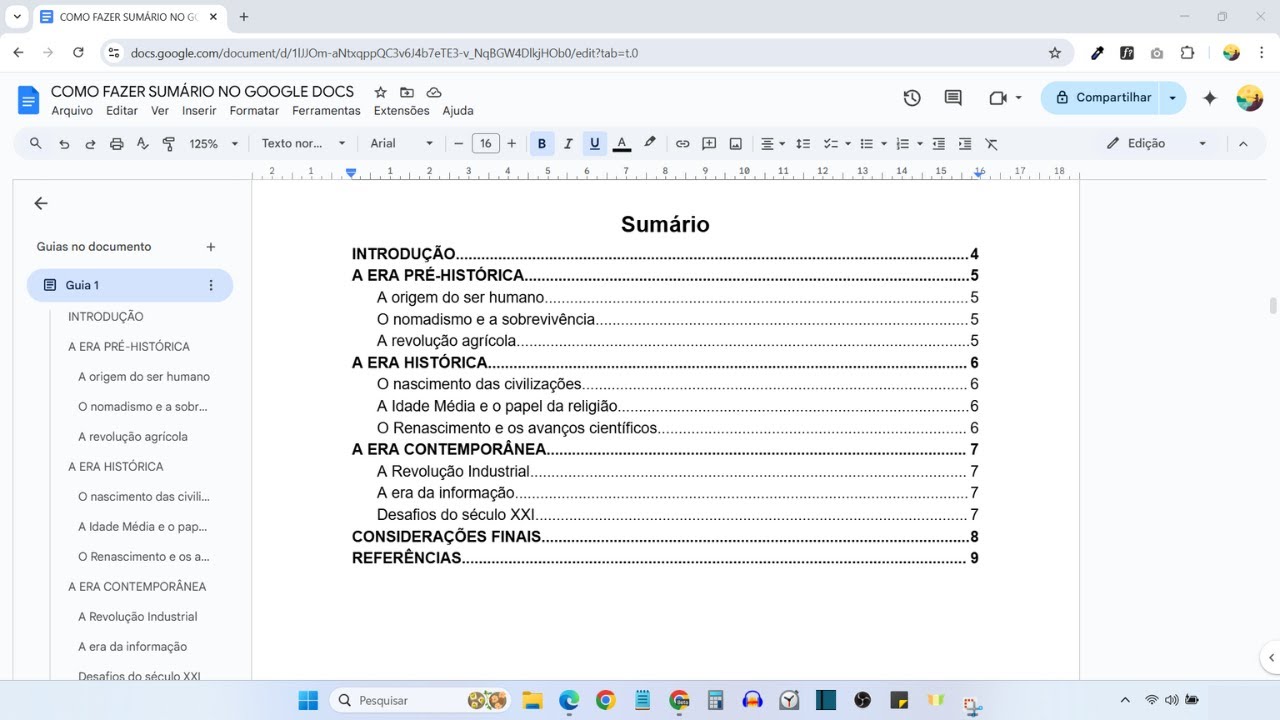Move the document to a folder
This screenshot has width=1280, height=720.
[x=407, y=92]
